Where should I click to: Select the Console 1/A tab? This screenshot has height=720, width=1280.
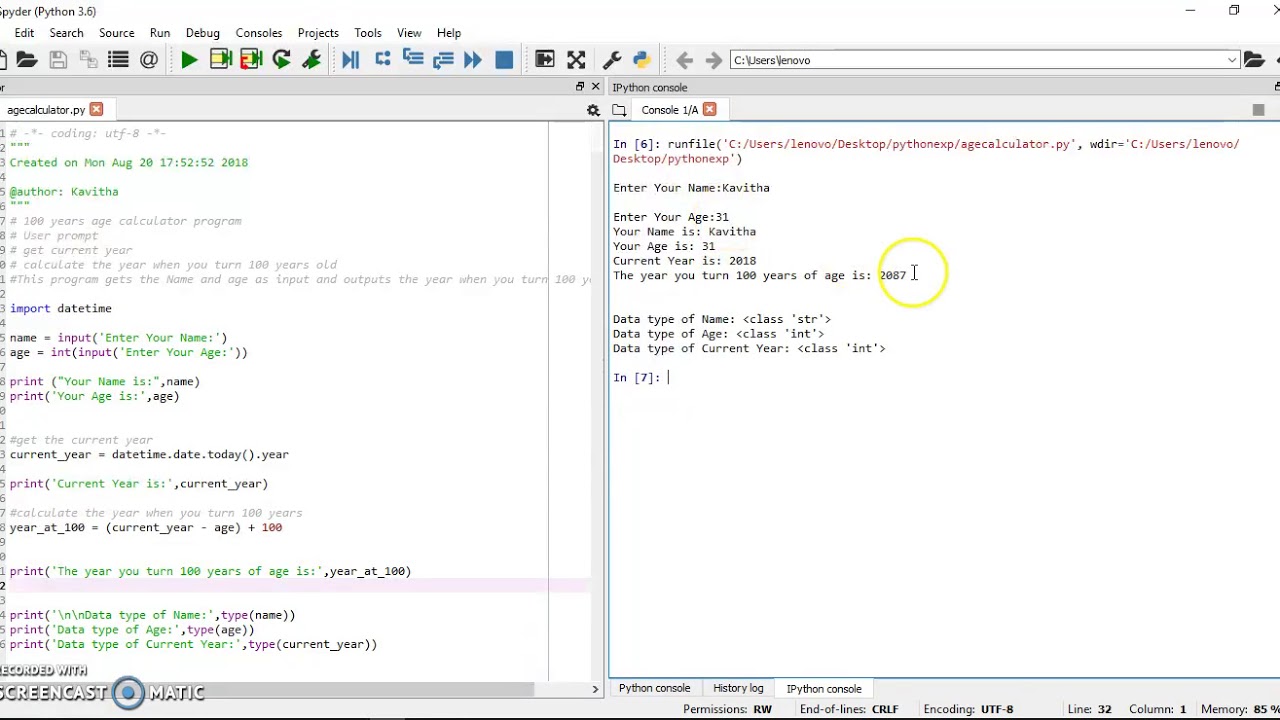pyautogui.click(x=670, y=110)
